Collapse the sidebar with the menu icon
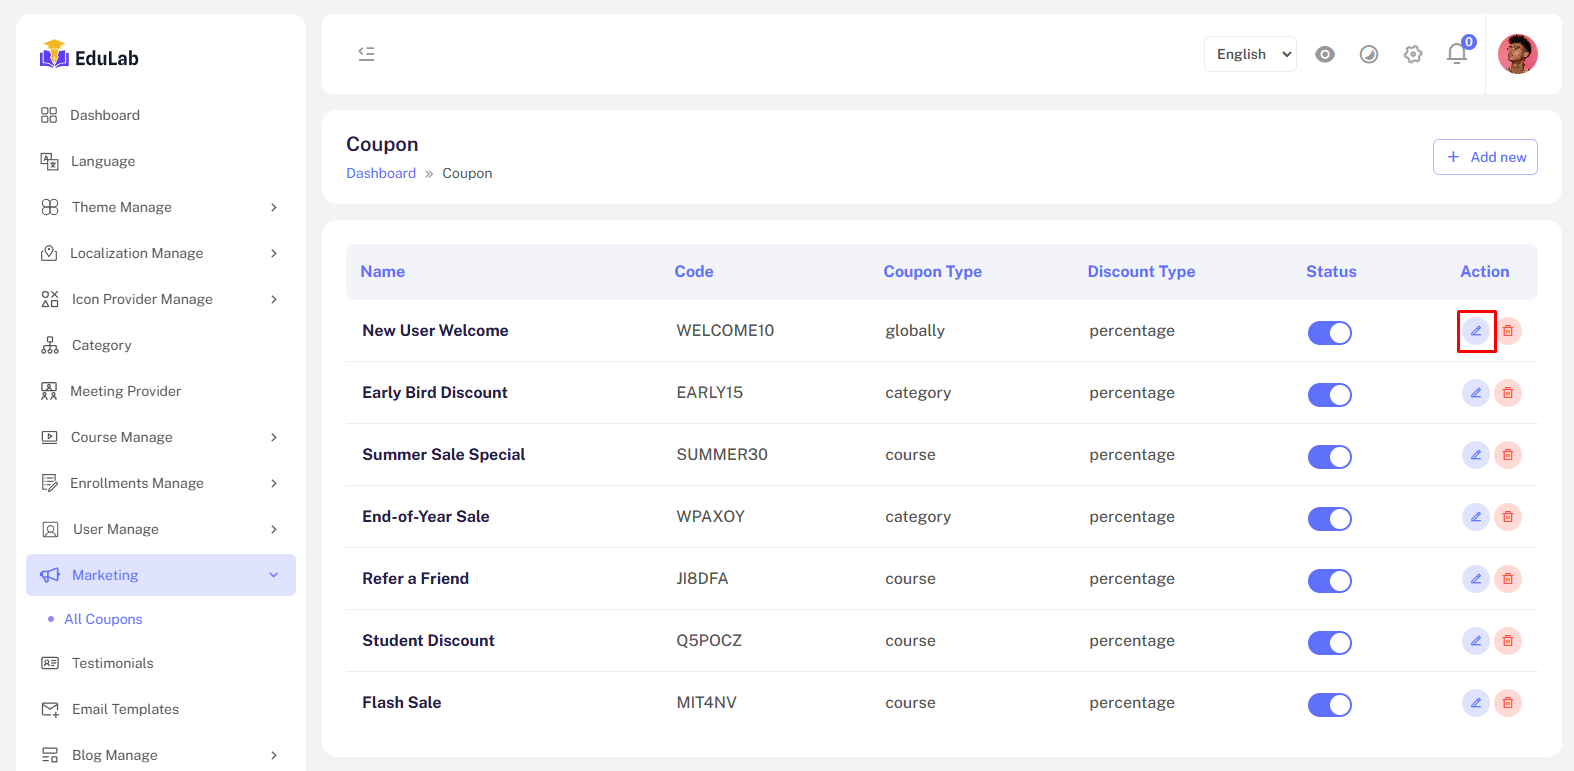1574x771 pixels. pos(366,54)
